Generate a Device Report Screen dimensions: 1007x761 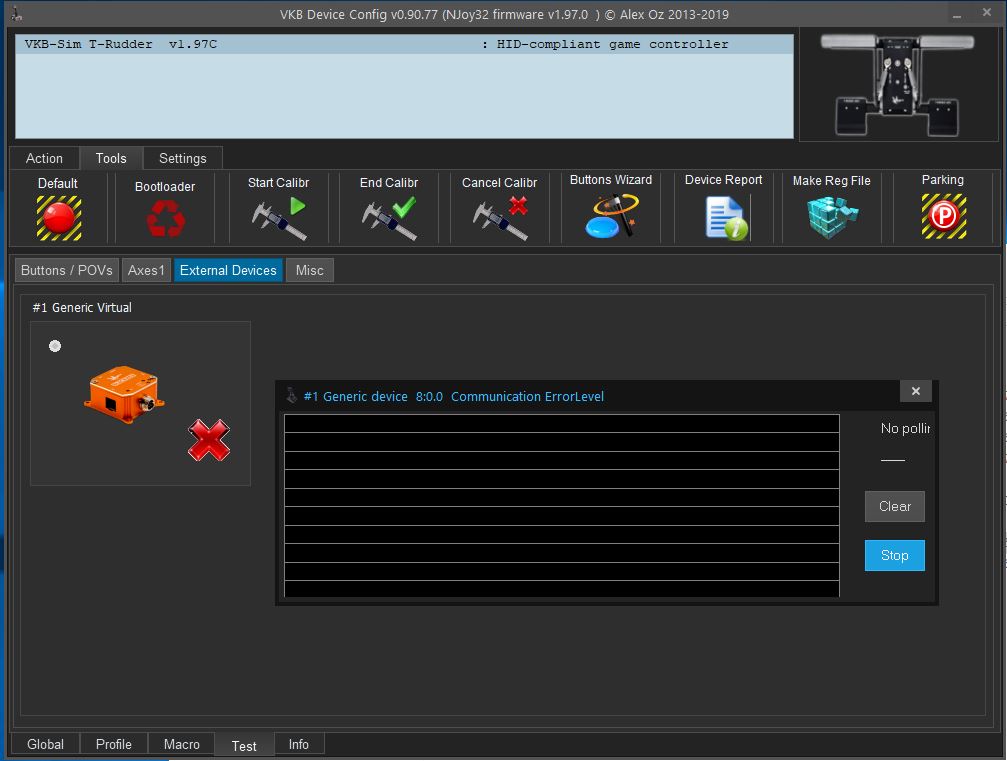pyautogui.click(x=726, y=218)
